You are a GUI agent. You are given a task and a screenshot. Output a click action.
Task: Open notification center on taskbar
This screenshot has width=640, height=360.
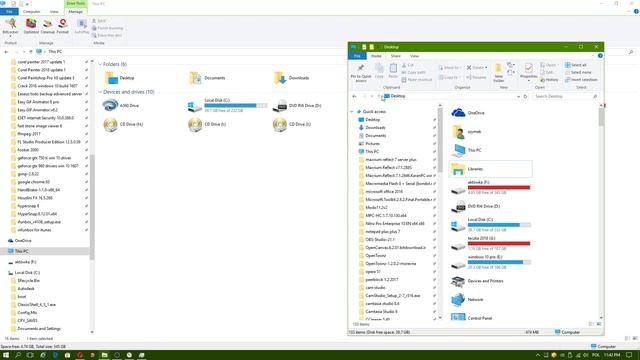tap(629, 355)
